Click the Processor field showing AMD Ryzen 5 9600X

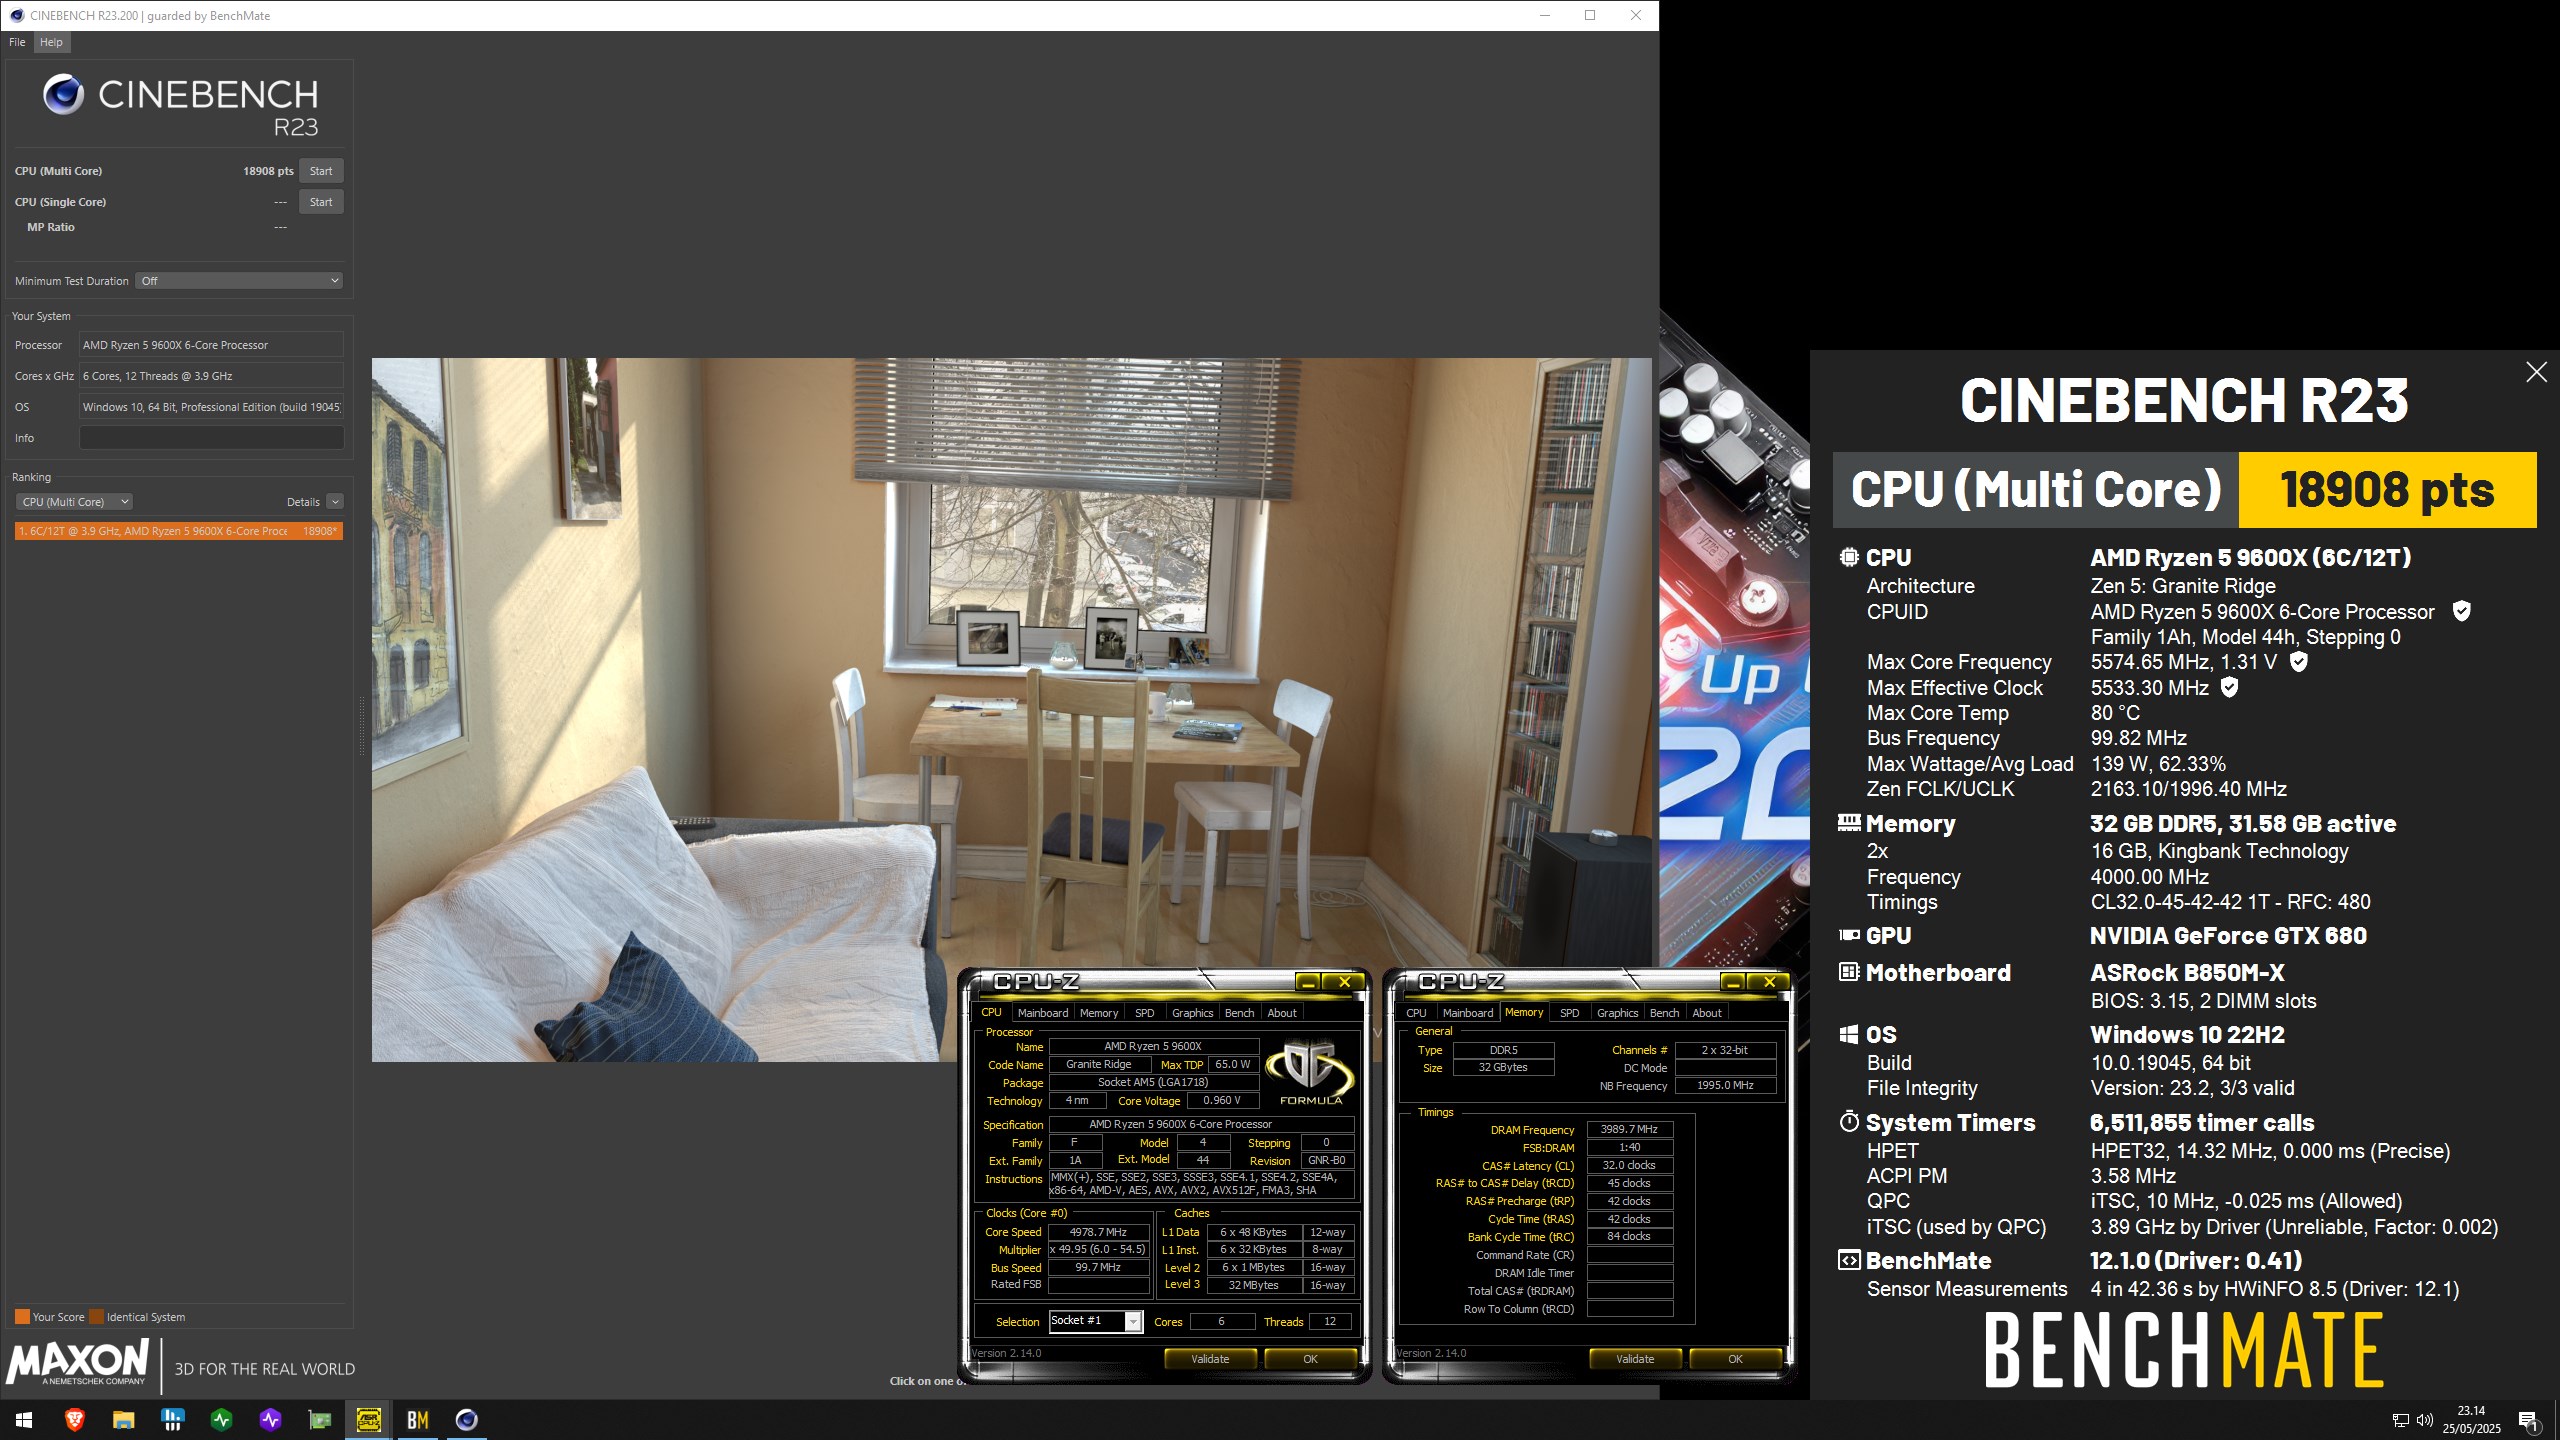[x=211, y=345]
